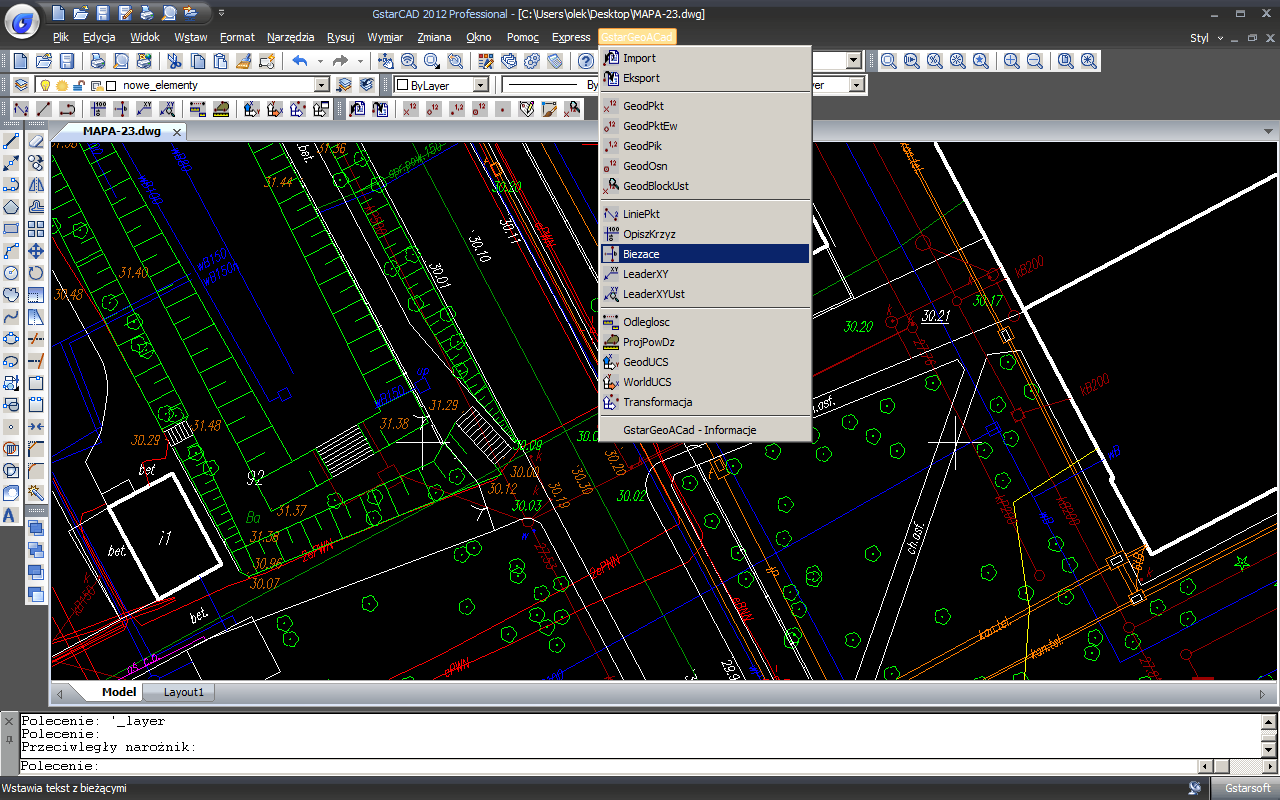Click the Save icon in standard toolbar

(x=66, y=61)
